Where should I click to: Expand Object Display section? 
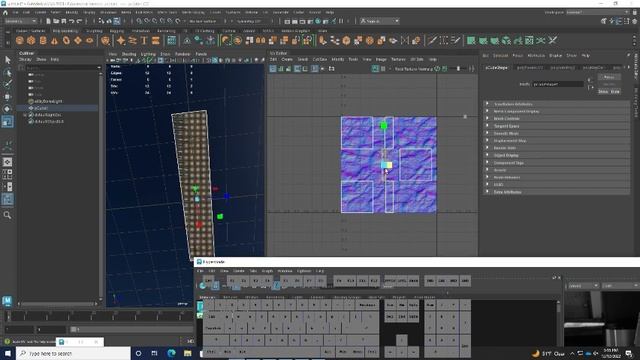(x=556, y=156)
